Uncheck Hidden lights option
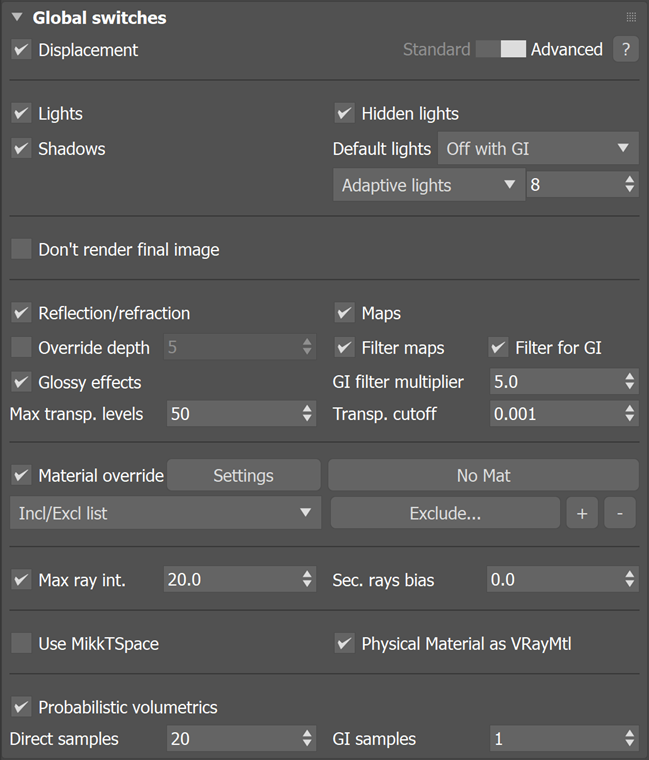The height and width of the screenshot is (760, 649). tap(344, 114)
